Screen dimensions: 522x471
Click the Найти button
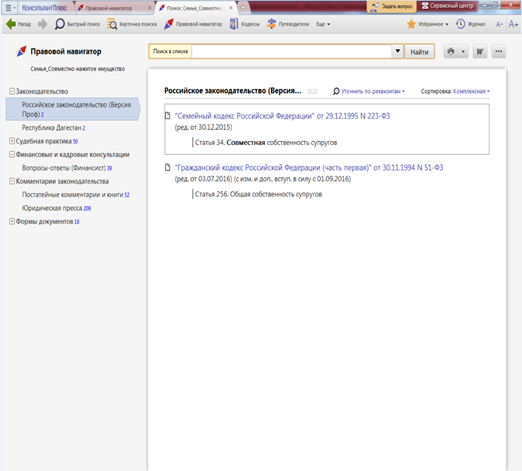pos(419,52)
